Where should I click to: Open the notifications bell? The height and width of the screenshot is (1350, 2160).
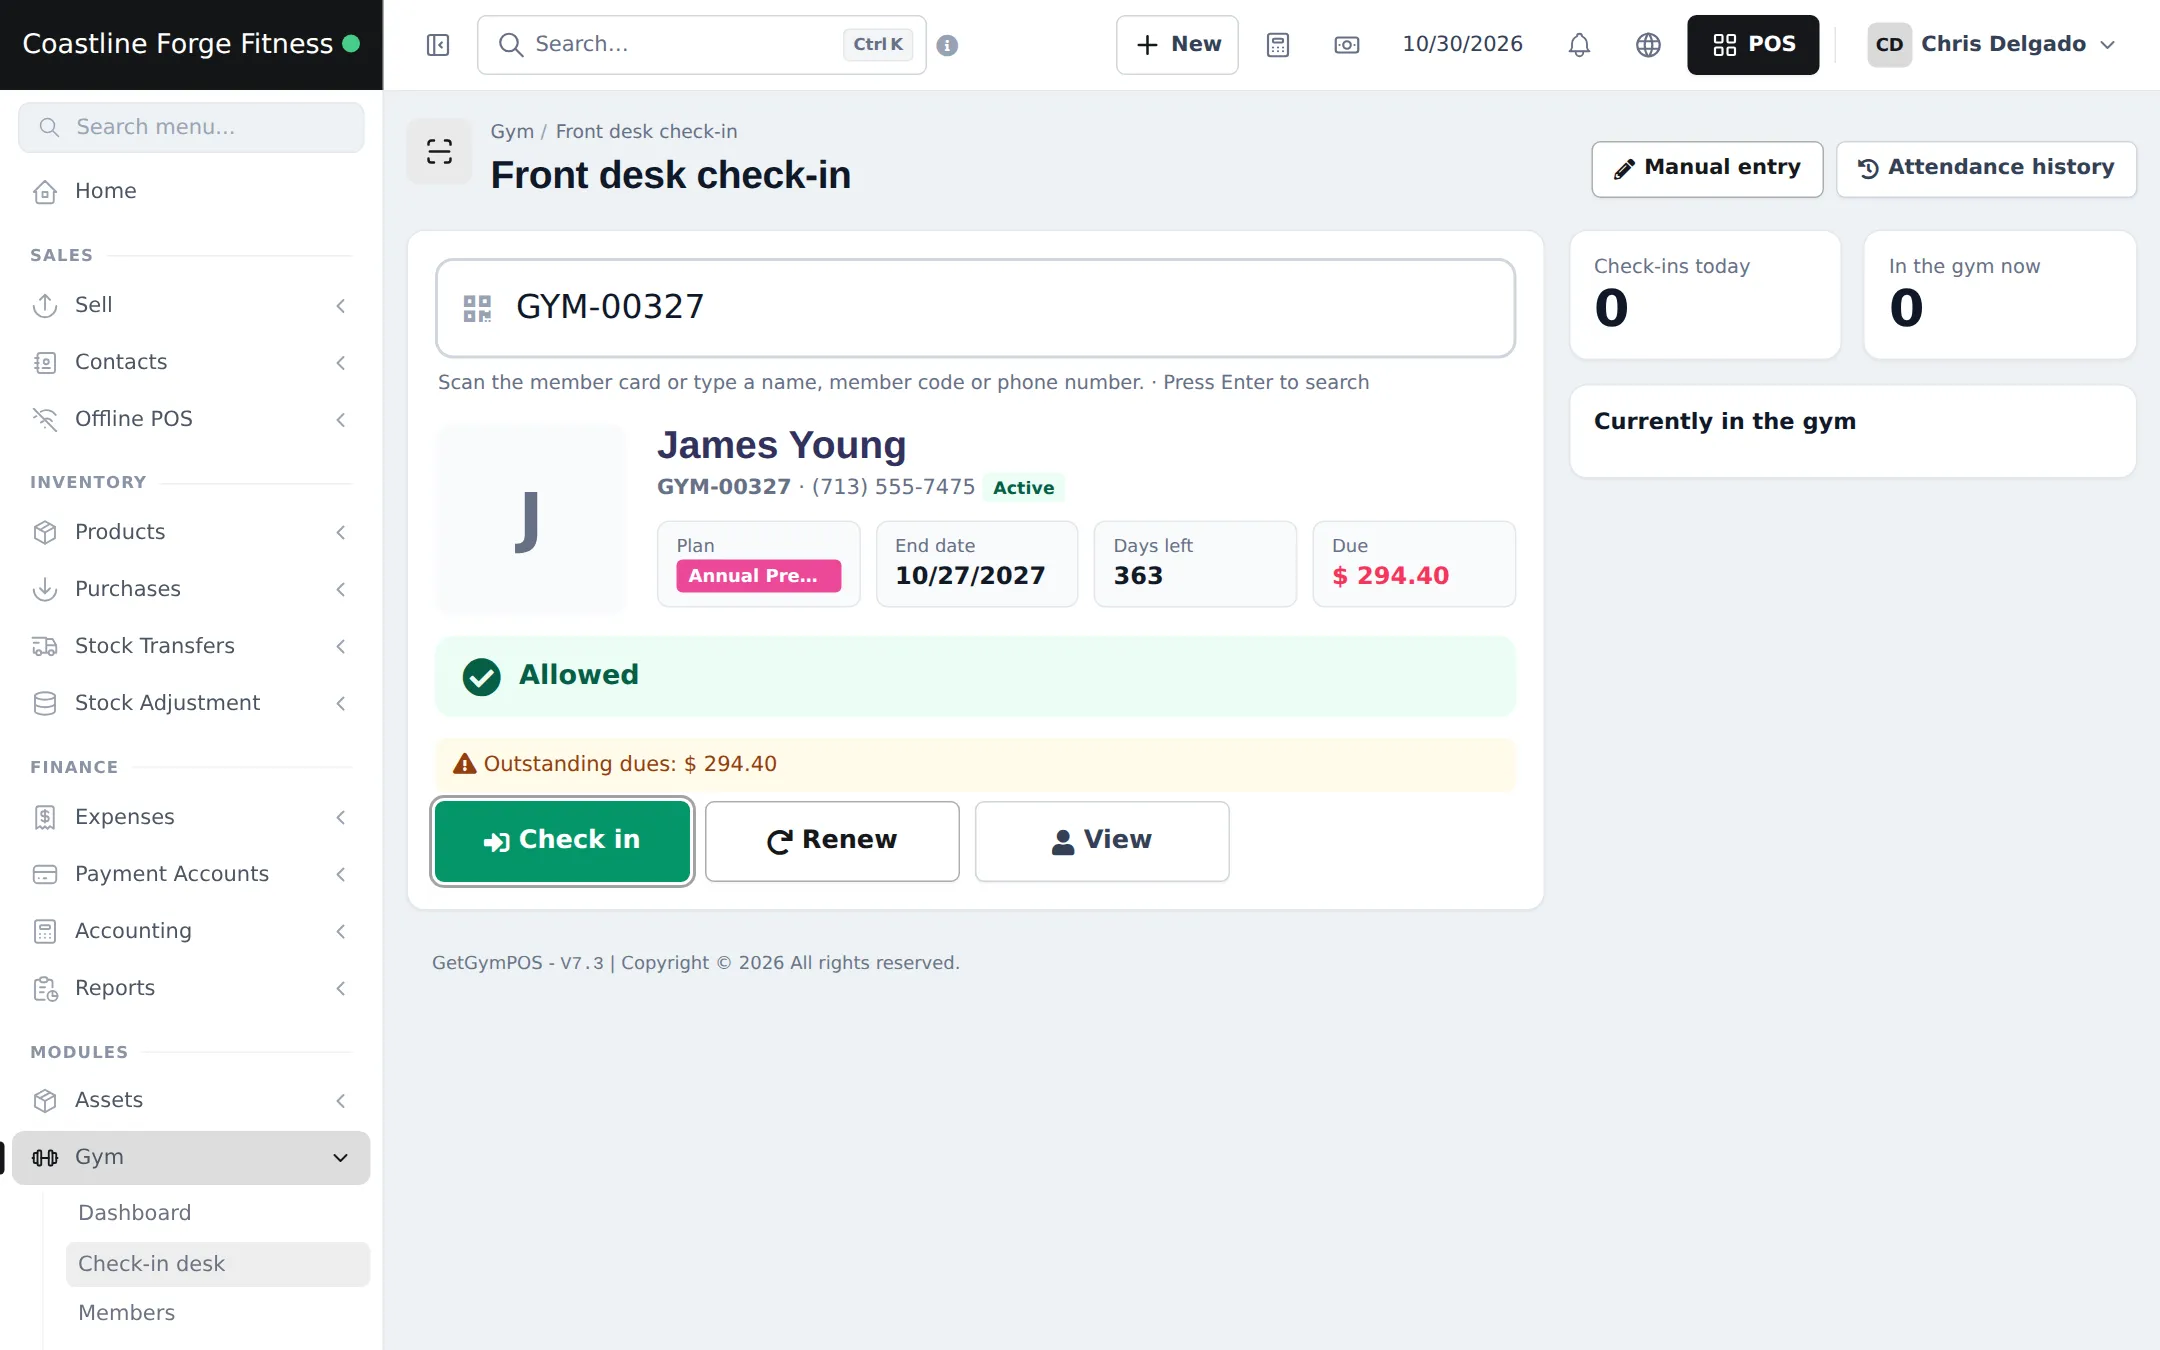[1579, 45]
